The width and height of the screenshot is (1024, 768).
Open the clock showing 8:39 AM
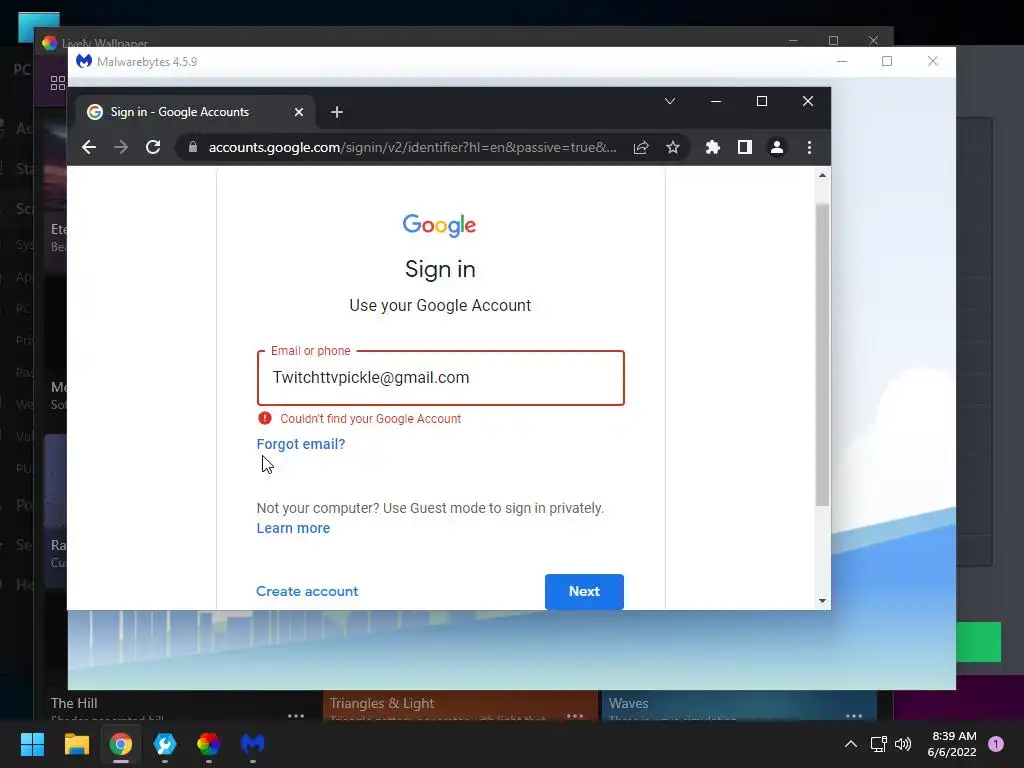952,744
